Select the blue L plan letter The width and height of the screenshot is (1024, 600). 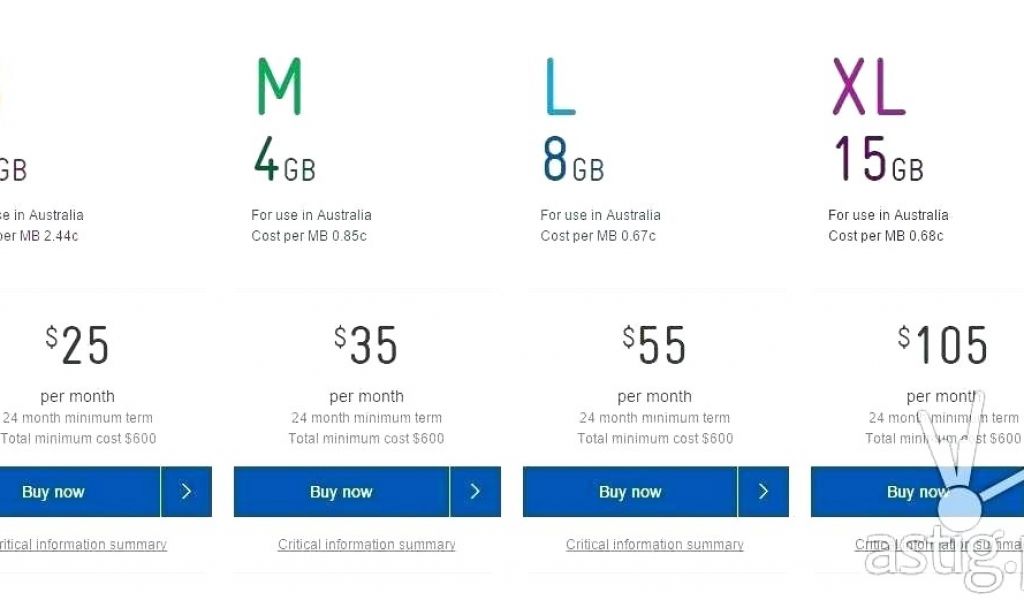560,87
